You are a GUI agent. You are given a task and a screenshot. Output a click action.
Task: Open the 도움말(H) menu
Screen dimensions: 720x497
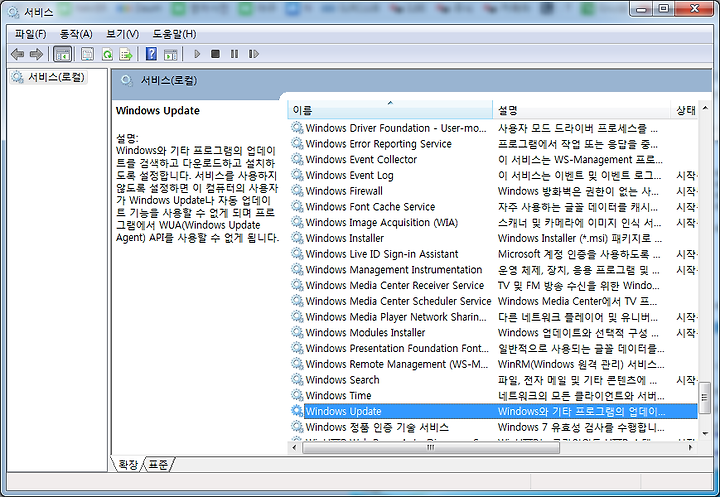tap(174, 34)
